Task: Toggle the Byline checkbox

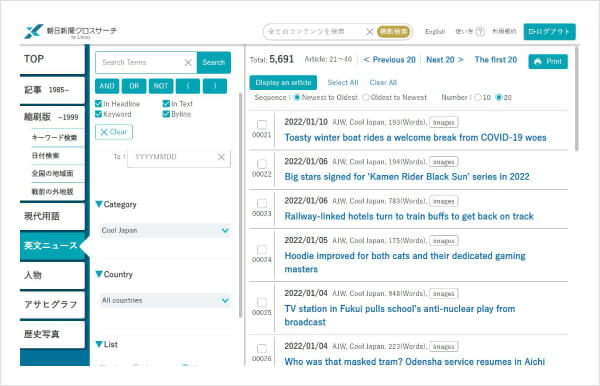Action: 166,114
